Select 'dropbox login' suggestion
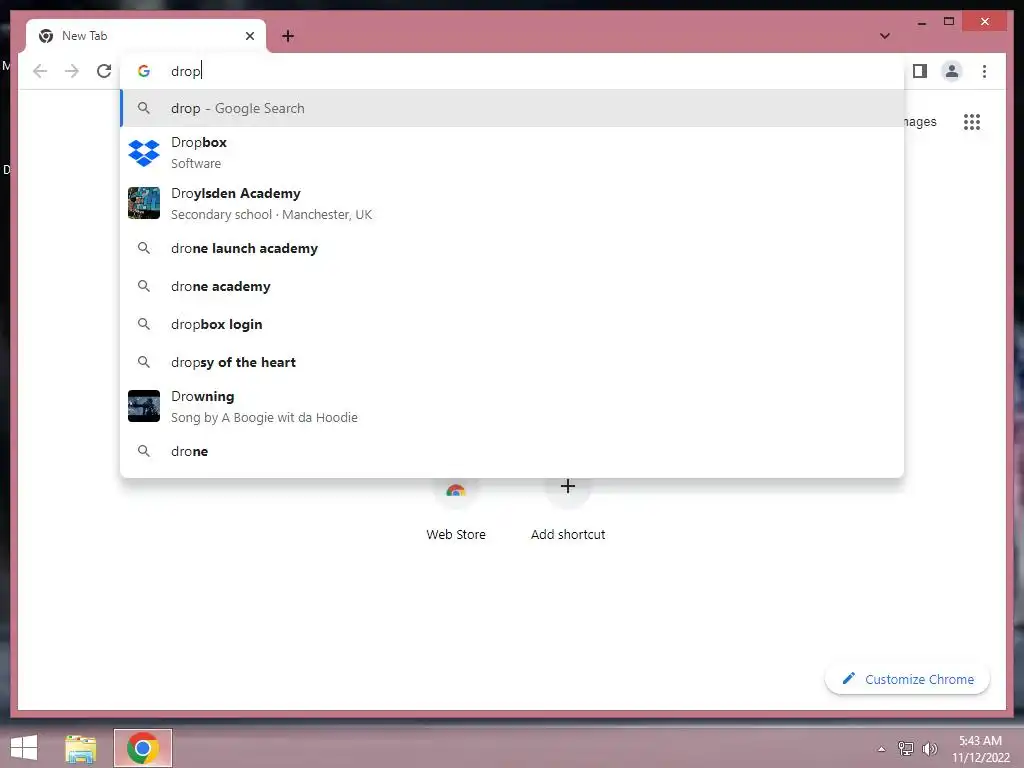 point(512,324)
